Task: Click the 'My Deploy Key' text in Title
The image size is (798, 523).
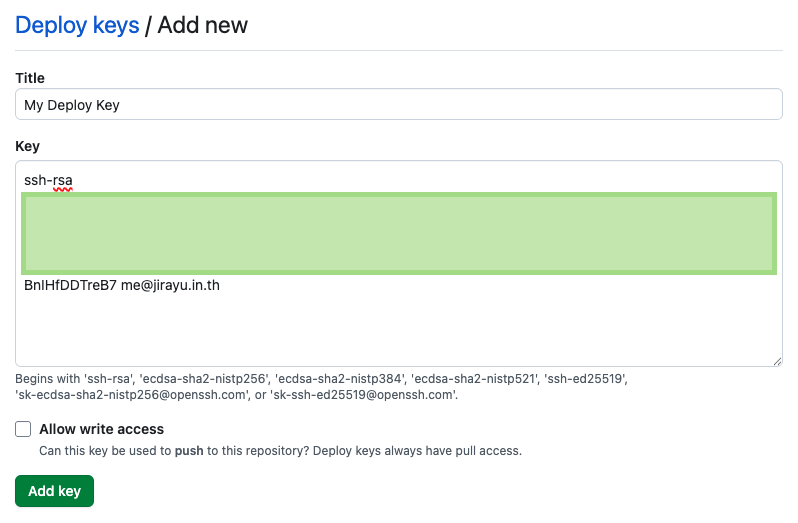Action: [72, 105]
